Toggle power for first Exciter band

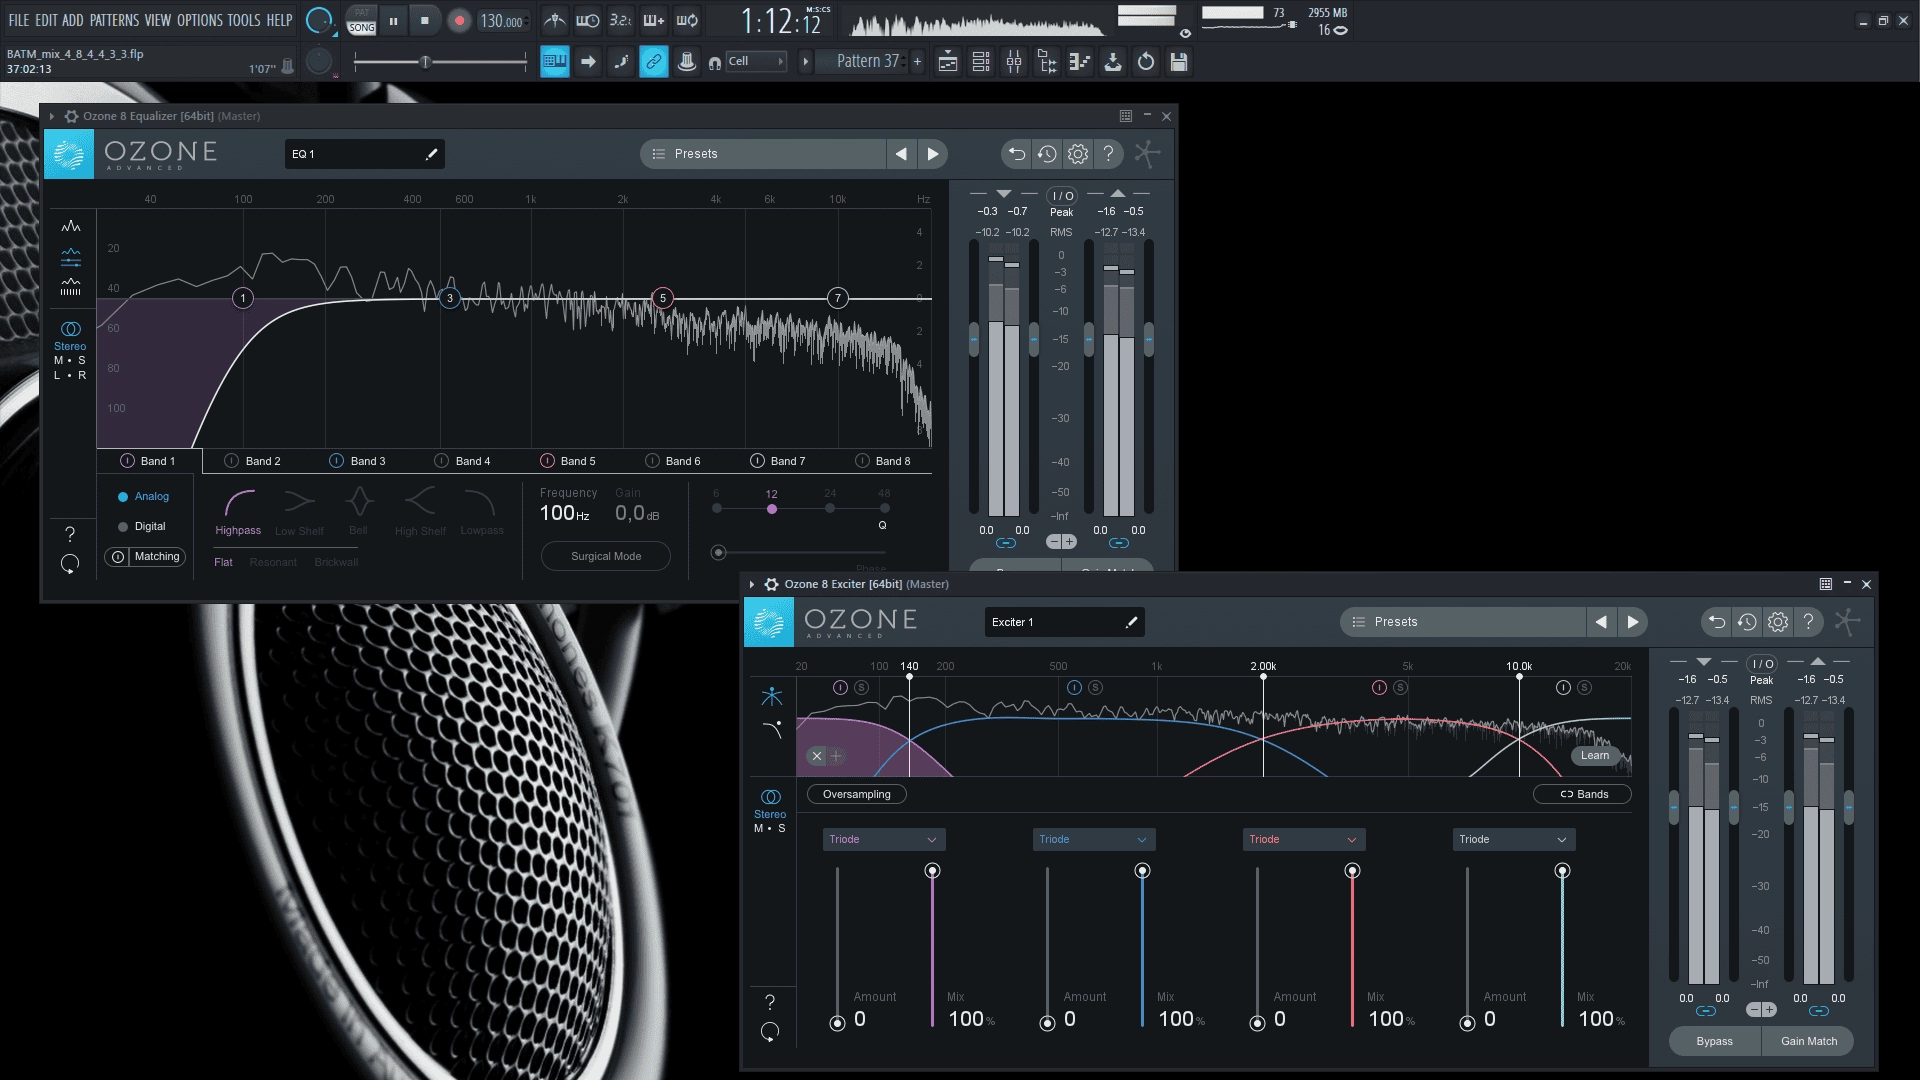pyautogui.click(x=840, y=688)
